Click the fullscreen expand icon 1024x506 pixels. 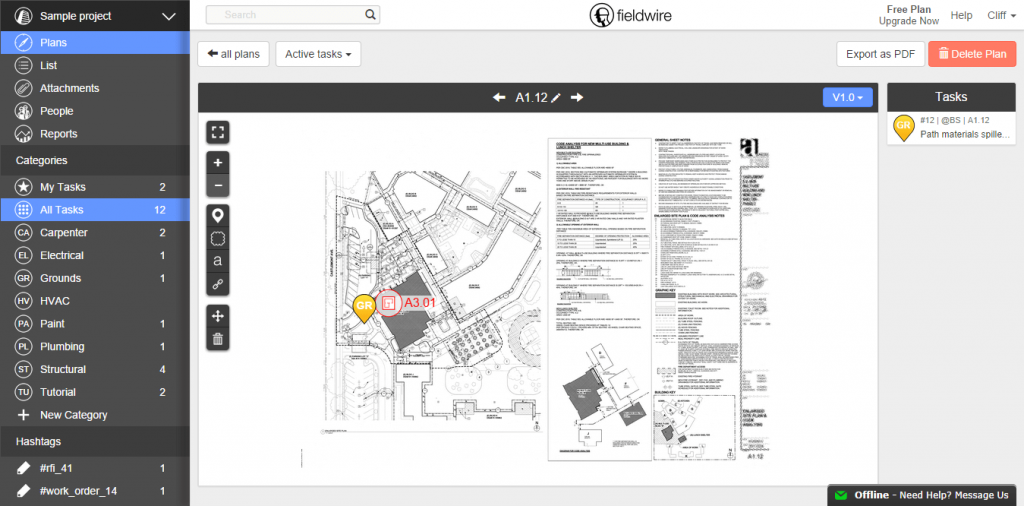[218, 132]
